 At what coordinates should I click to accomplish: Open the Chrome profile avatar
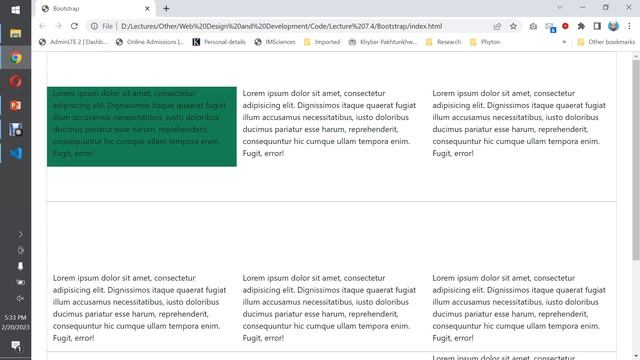[613, 26]
